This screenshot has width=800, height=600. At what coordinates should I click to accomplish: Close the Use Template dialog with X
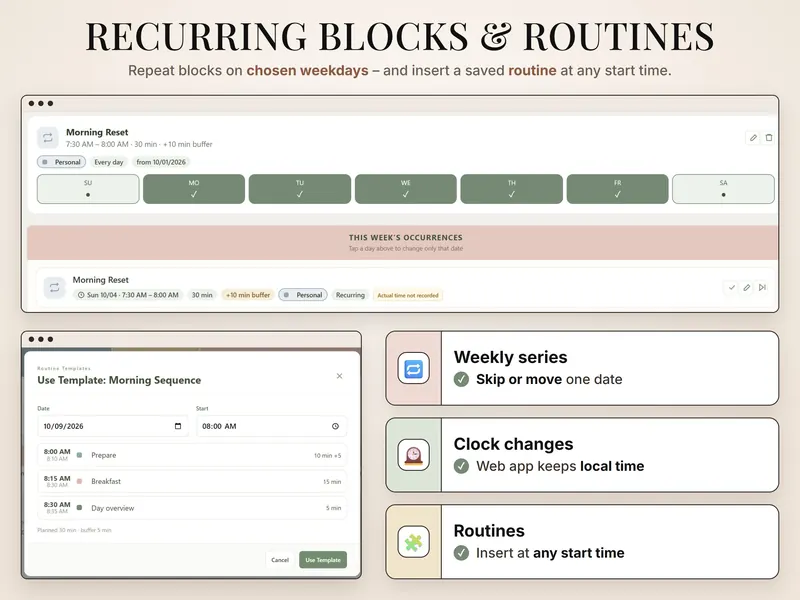(339, 376)
